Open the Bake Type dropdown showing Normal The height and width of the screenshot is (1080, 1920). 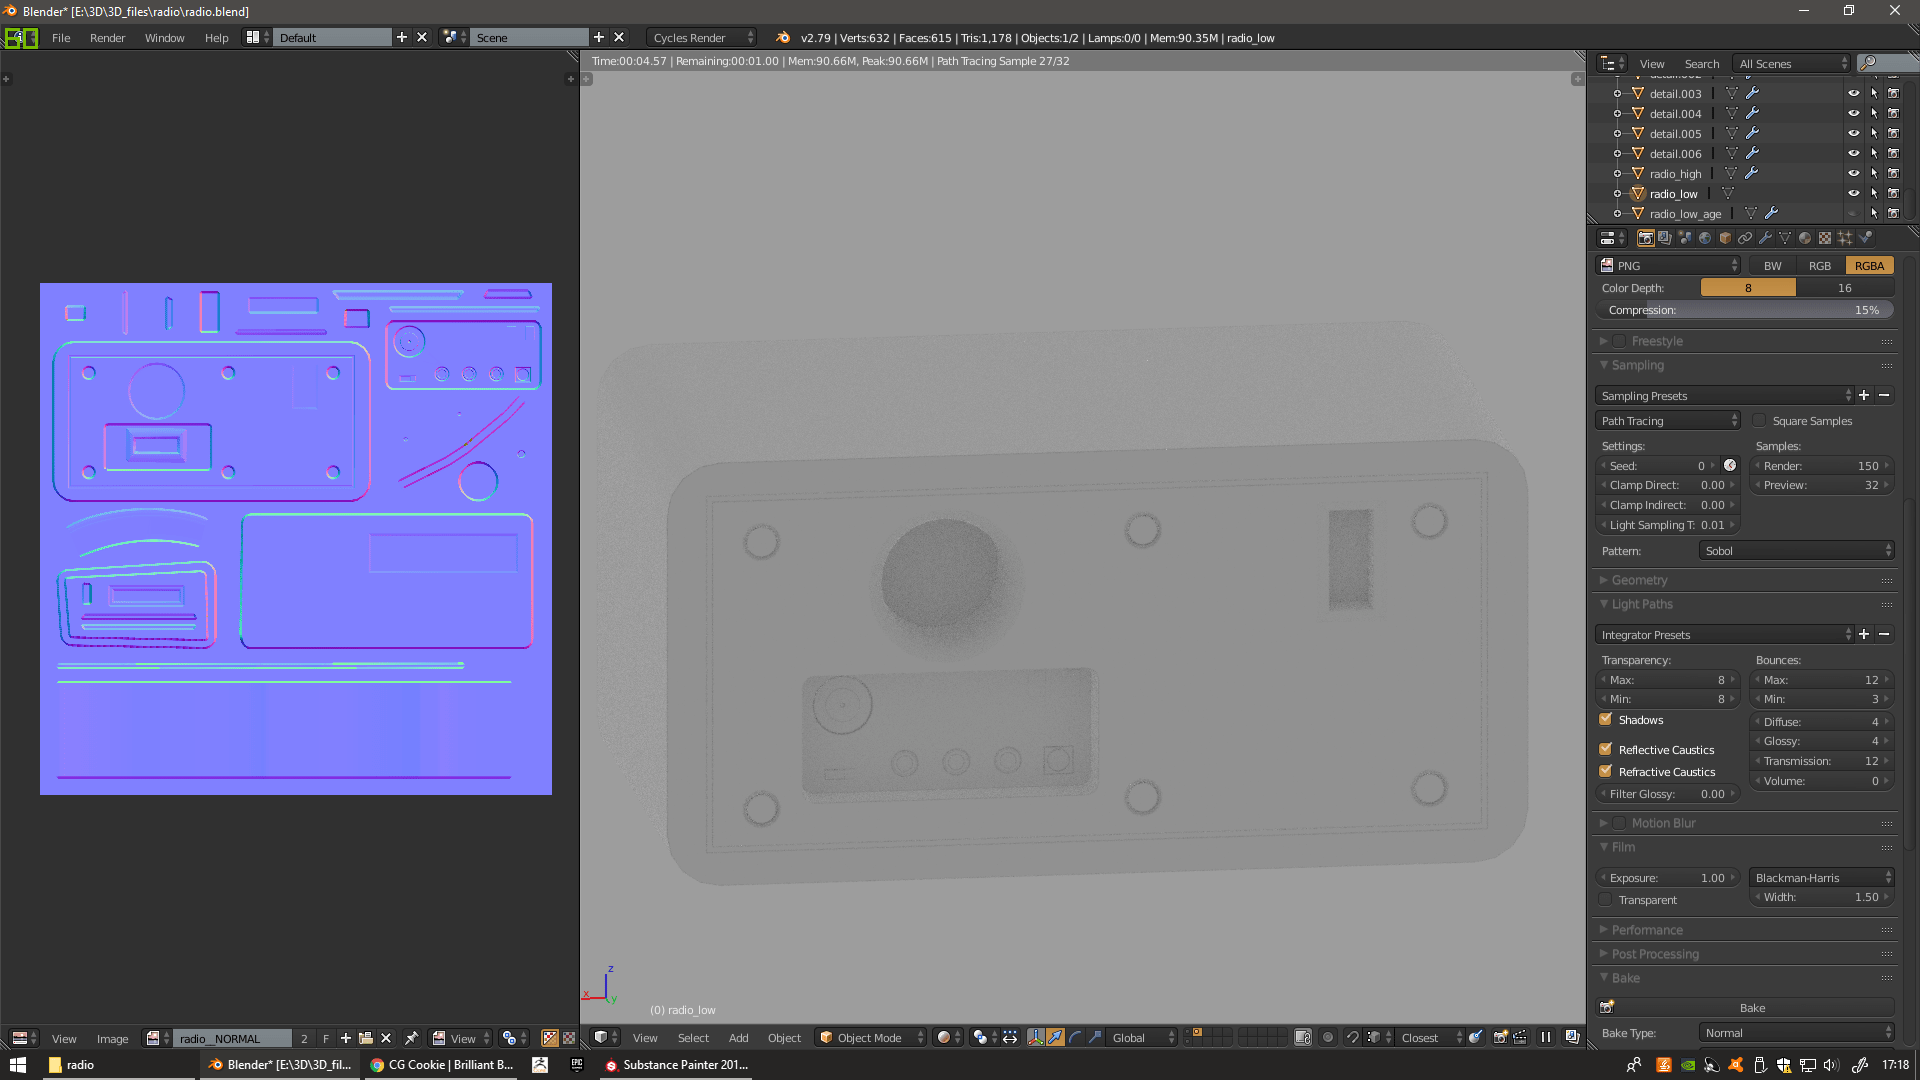[x=1795, y=1032]
